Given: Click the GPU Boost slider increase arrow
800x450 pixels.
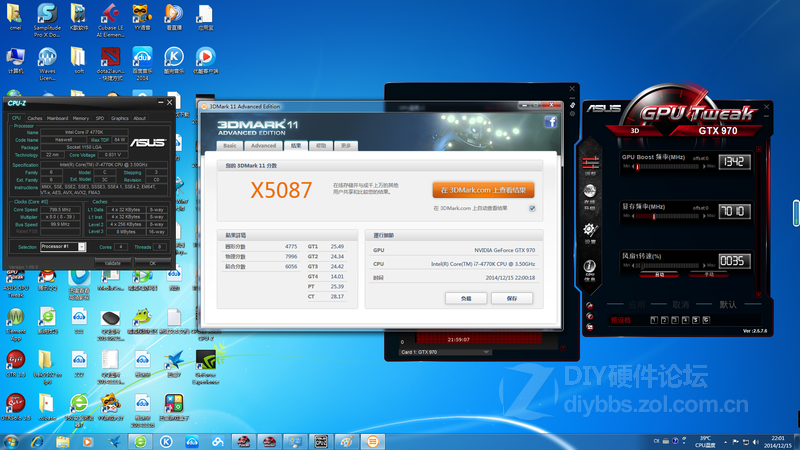Looking at the screenshot, I should 705,166.
